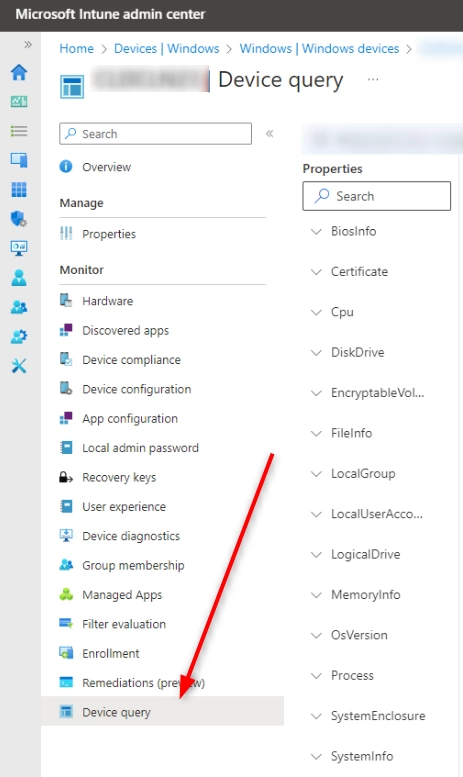This screenshot has width=463, height=777.
Task: Click the Device query page icon
Action: point(72,87)
